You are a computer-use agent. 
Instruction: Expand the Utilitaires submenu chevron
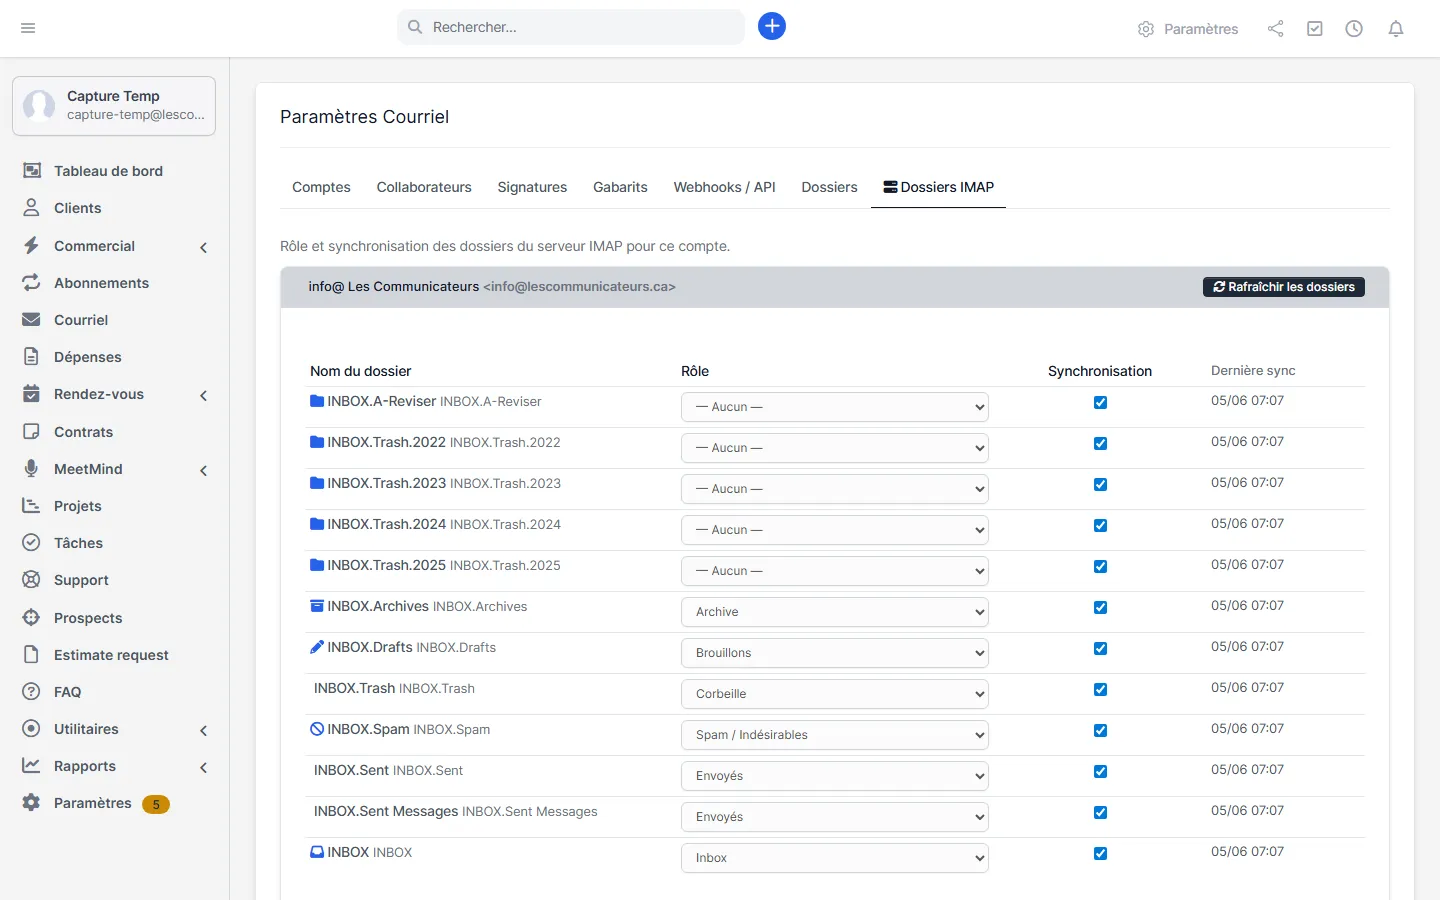(x=204, y=730)
